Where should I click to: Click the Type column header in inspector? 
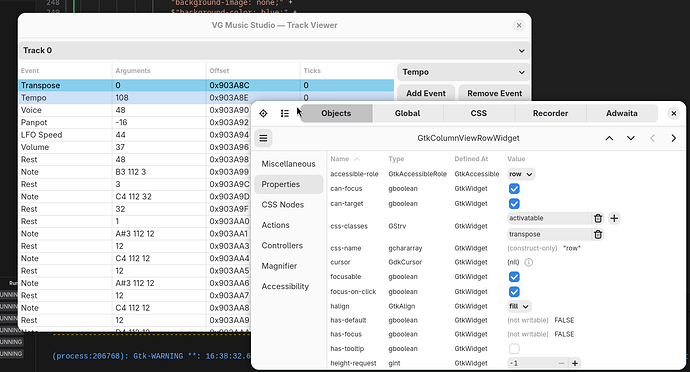click(x=396, y=159)
